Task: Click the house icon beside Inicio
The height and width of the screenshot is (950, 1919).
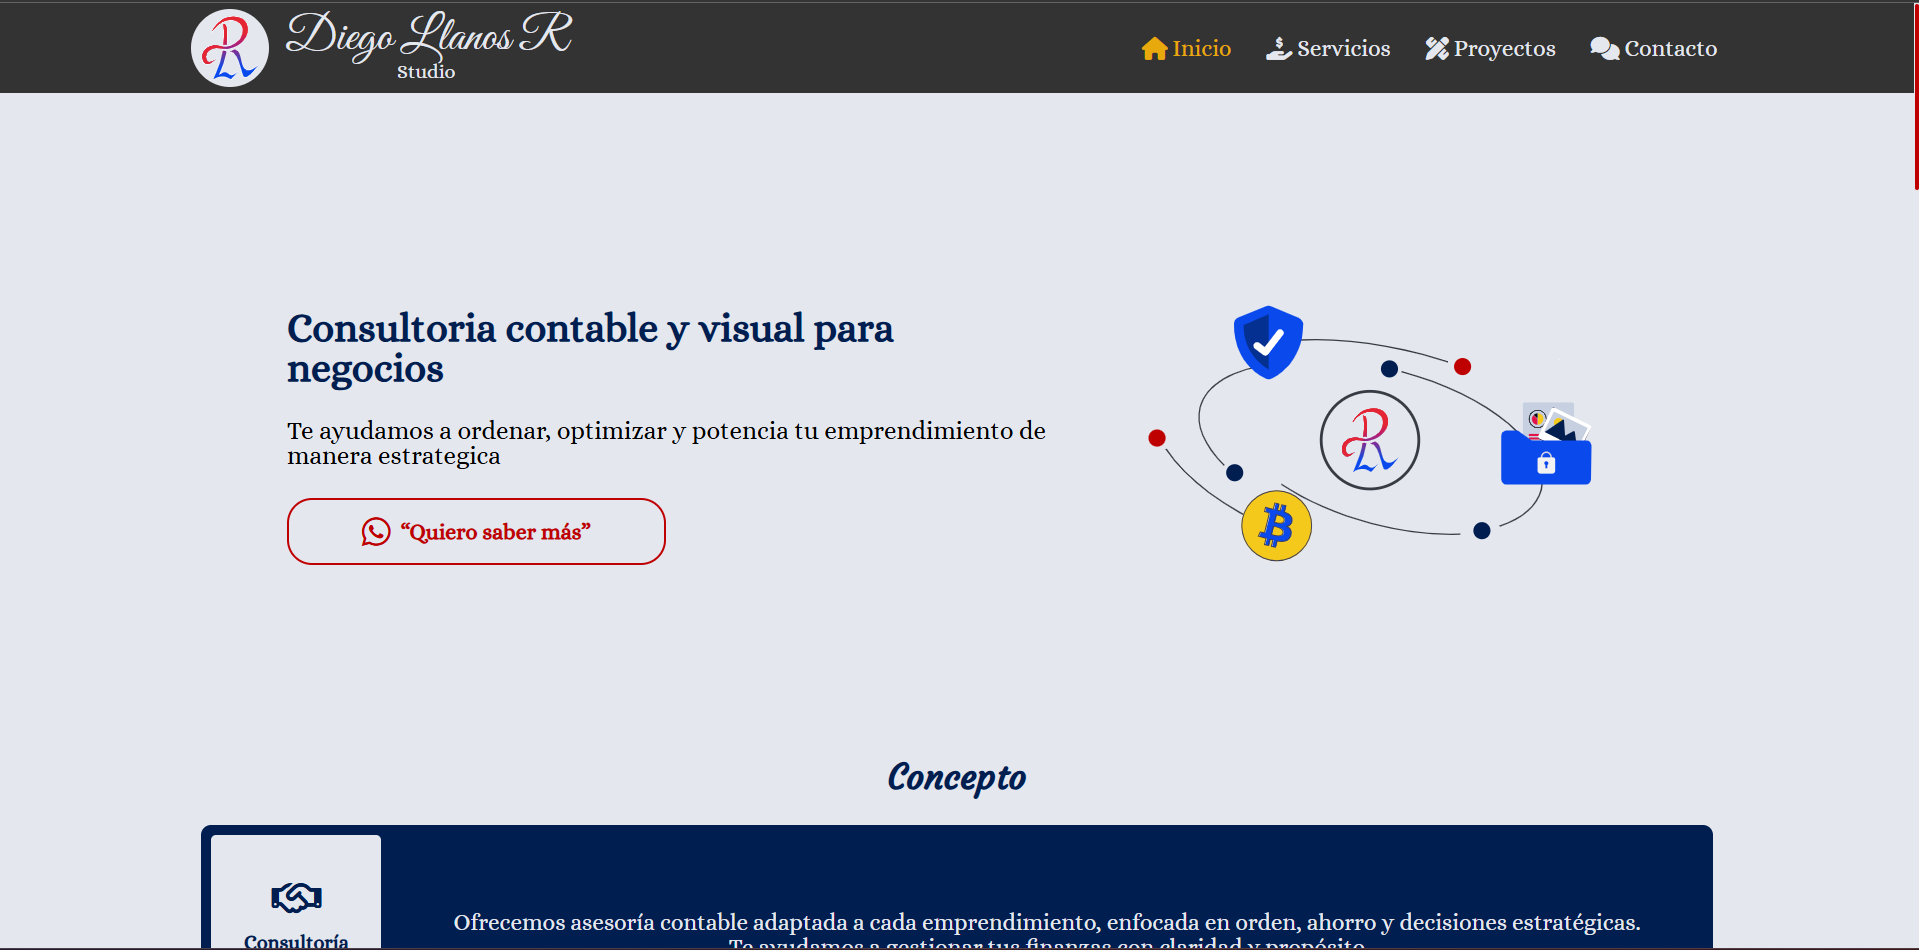Action: tap(1154, 49)
